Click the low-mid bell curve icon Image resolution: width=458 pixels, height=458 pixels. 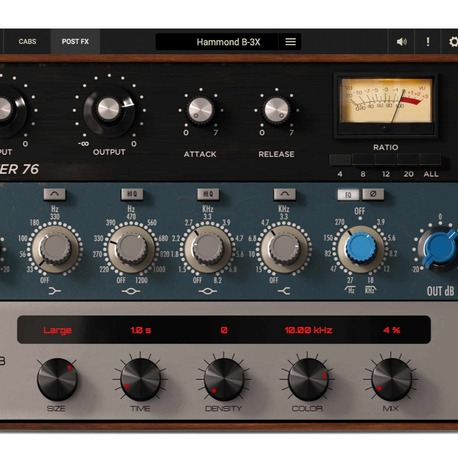(x=131, y=291)
